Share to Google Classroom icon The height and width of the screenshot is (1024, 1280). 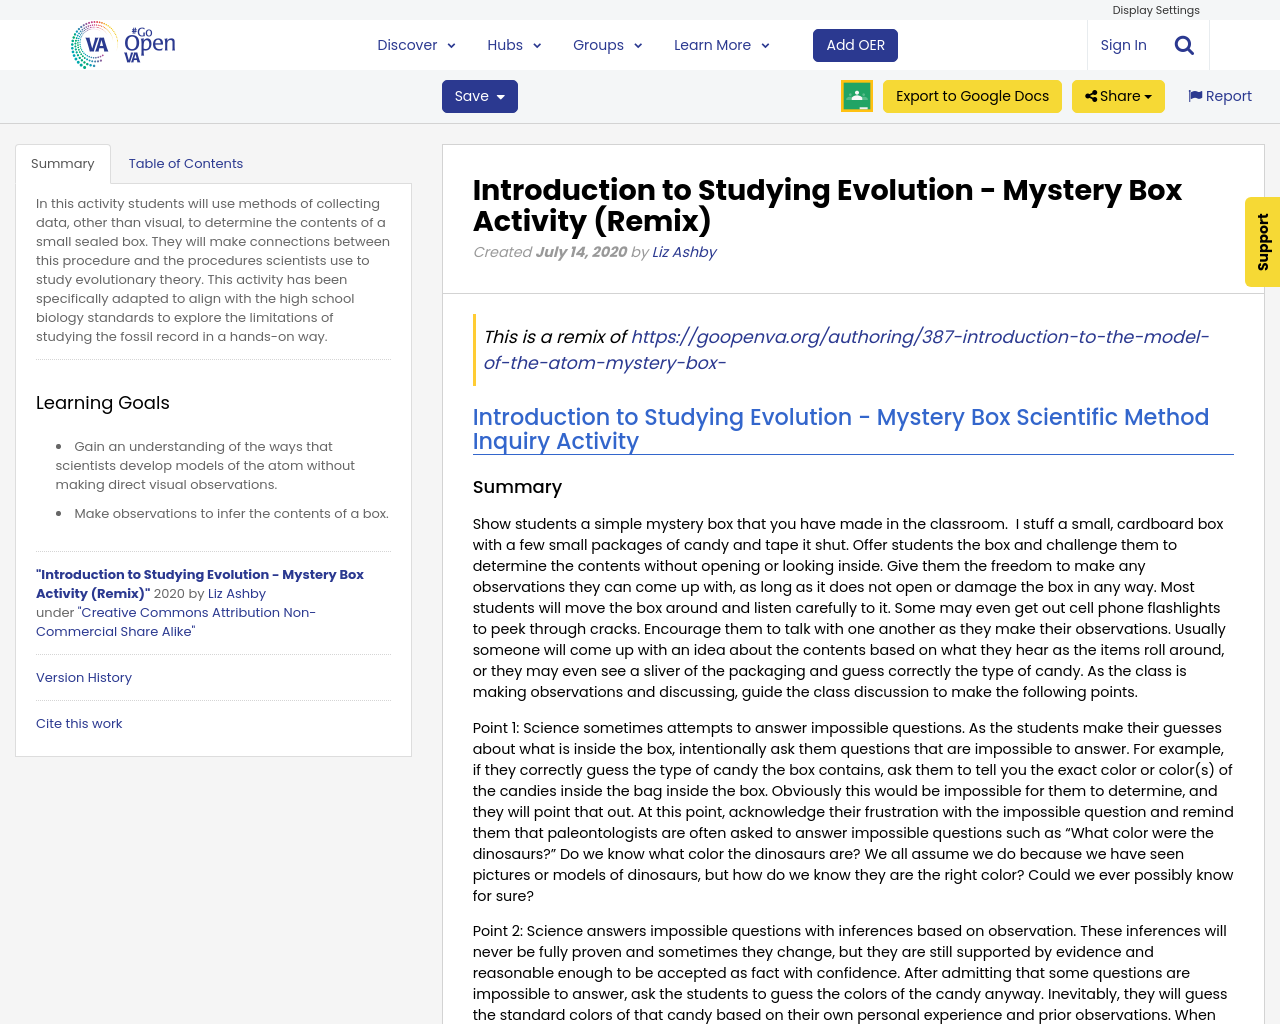(857, 96)
